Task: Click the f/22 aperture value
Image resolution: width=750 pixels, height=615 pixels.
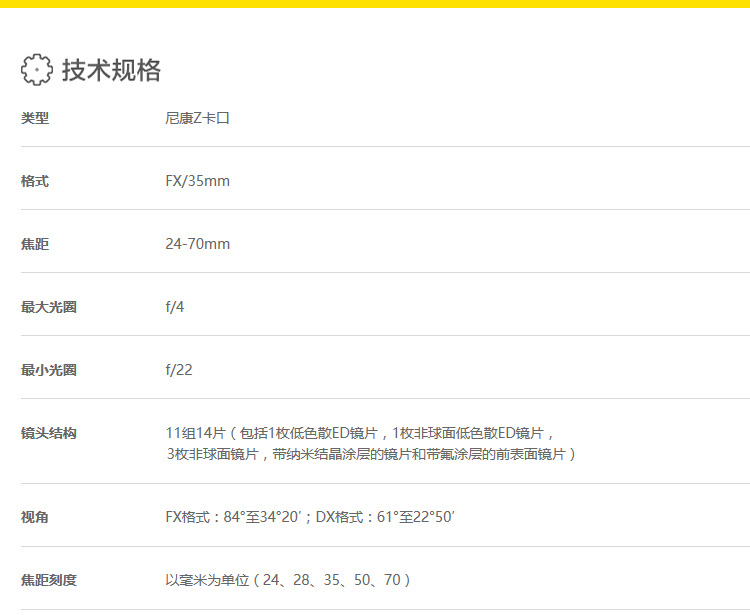Action: [x=179, y=370]
